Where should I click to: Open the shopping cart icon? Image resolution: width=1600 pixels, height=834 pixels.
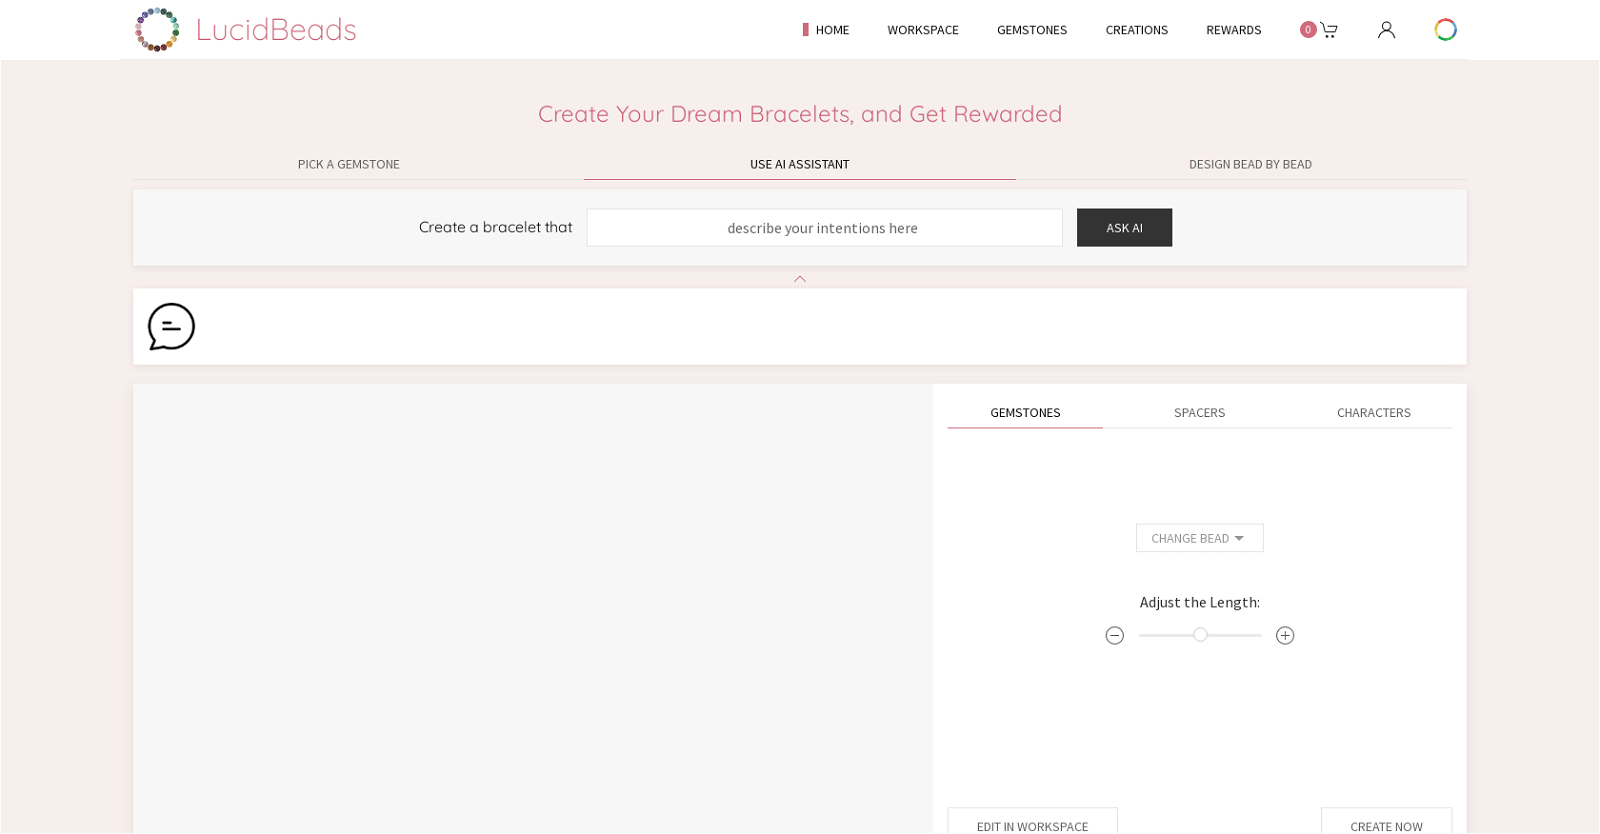pyautogui.click(x=1329, y=30)
